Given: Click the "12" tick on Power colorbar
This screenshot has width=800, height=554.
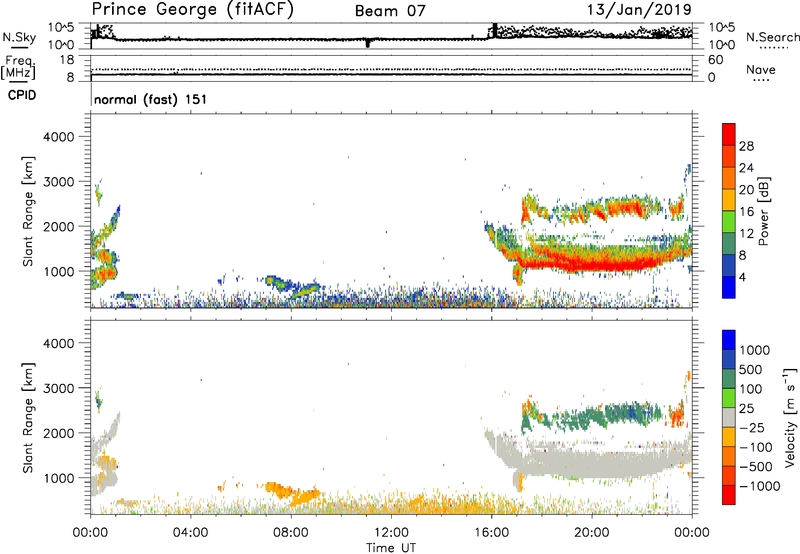Looking at the screenshot, I should coord(746,234).
